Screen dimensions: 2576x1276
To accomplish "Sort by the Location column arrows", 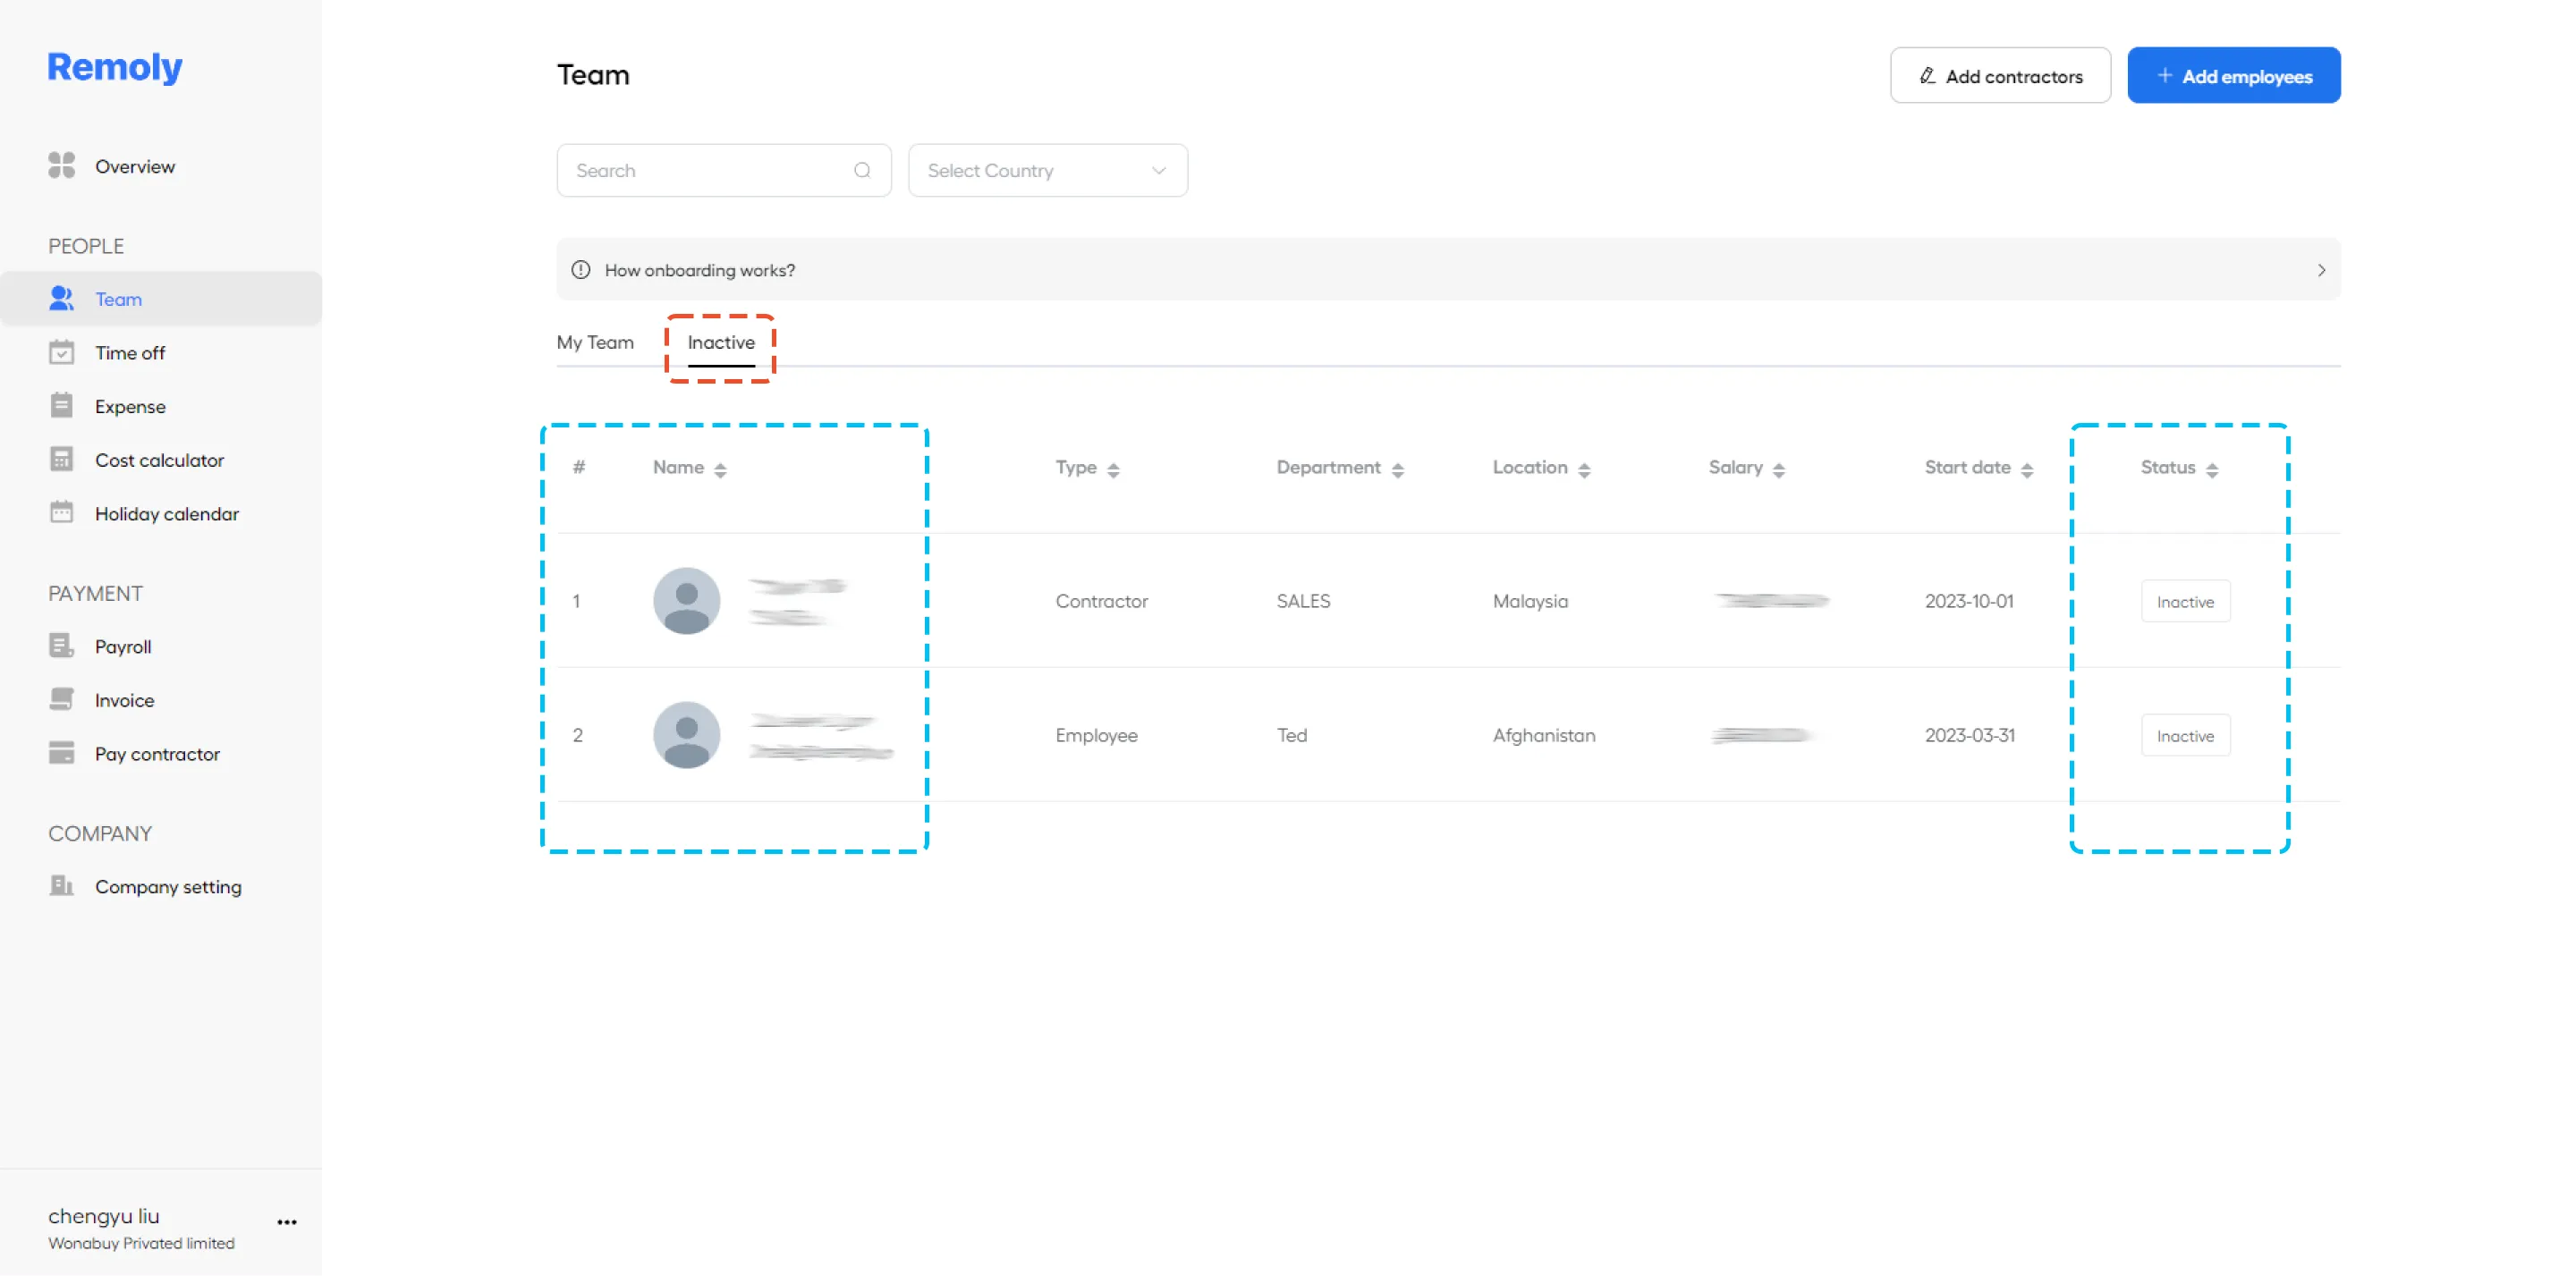I will click(x=1585, y=469).
